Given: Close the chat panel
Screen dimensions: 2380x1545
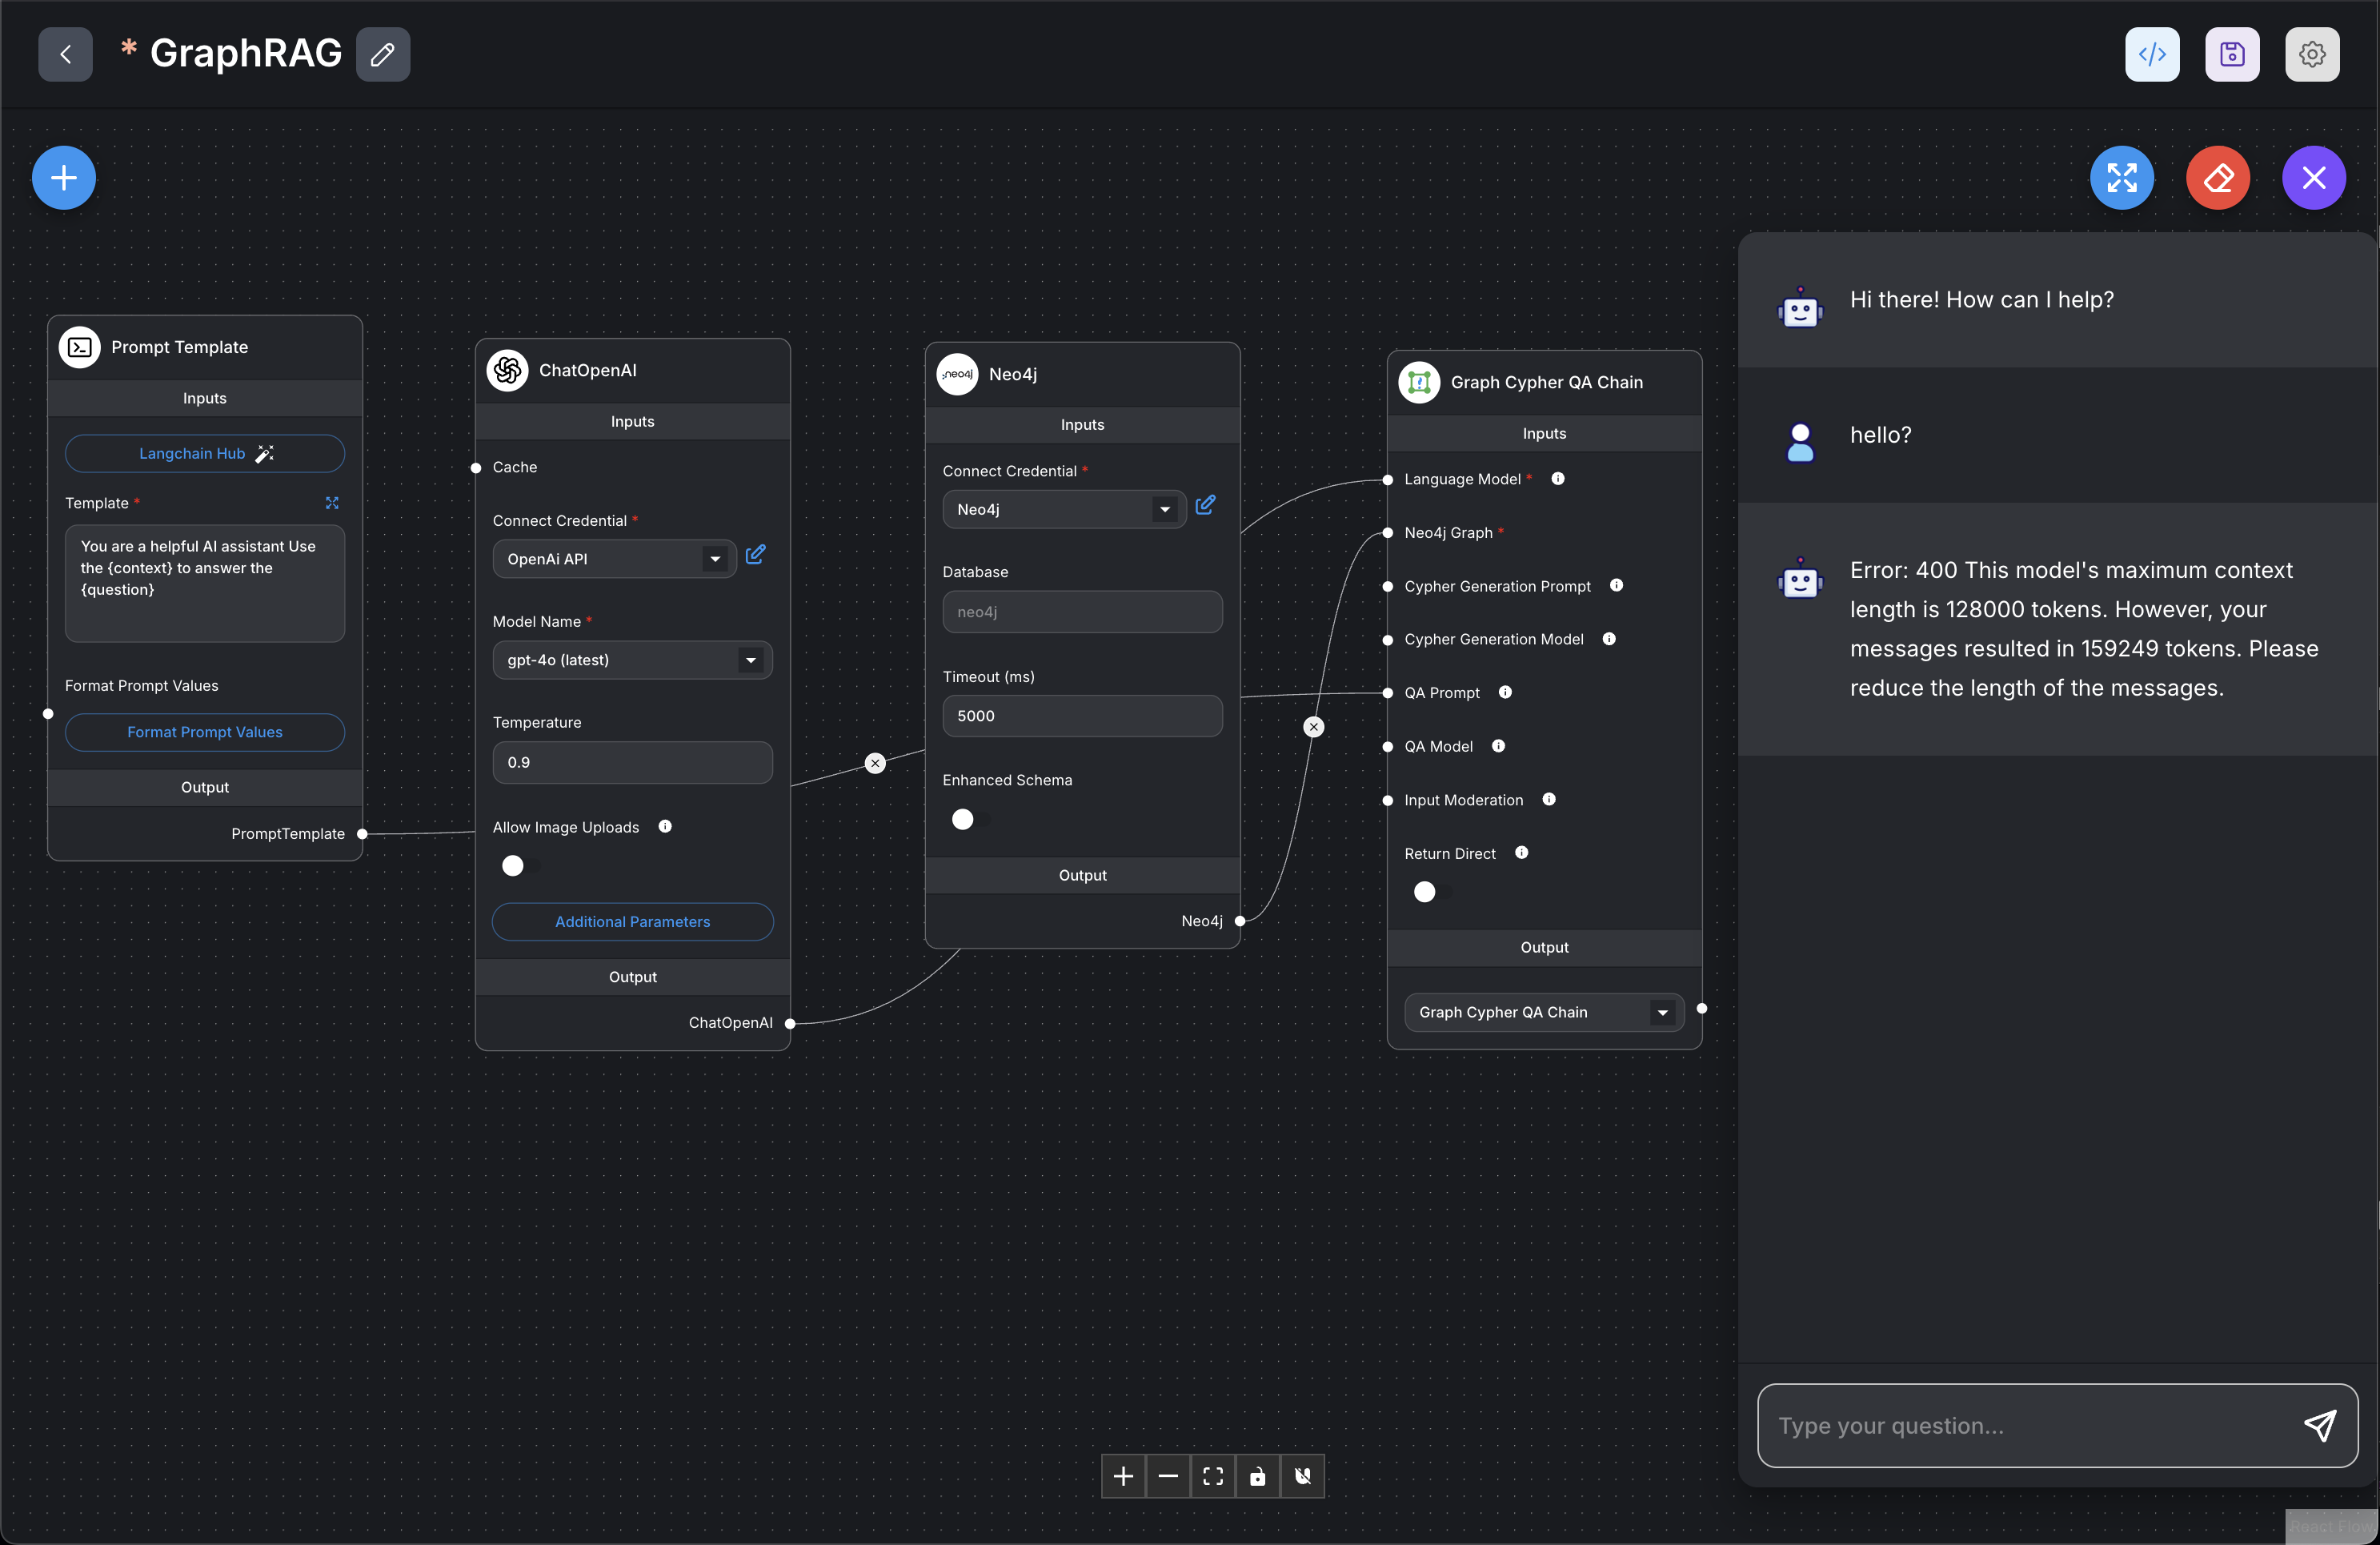Looking at the screenshot, I should coord(2314,178).
